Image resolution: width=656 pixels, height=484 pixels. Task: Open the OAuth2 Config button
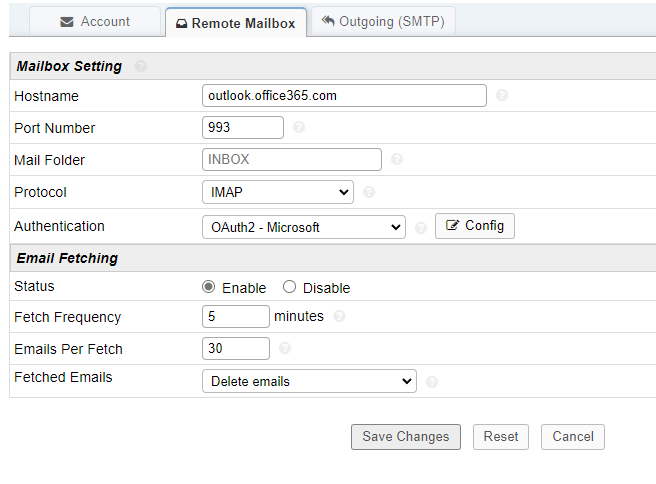[x=475, y=226]
